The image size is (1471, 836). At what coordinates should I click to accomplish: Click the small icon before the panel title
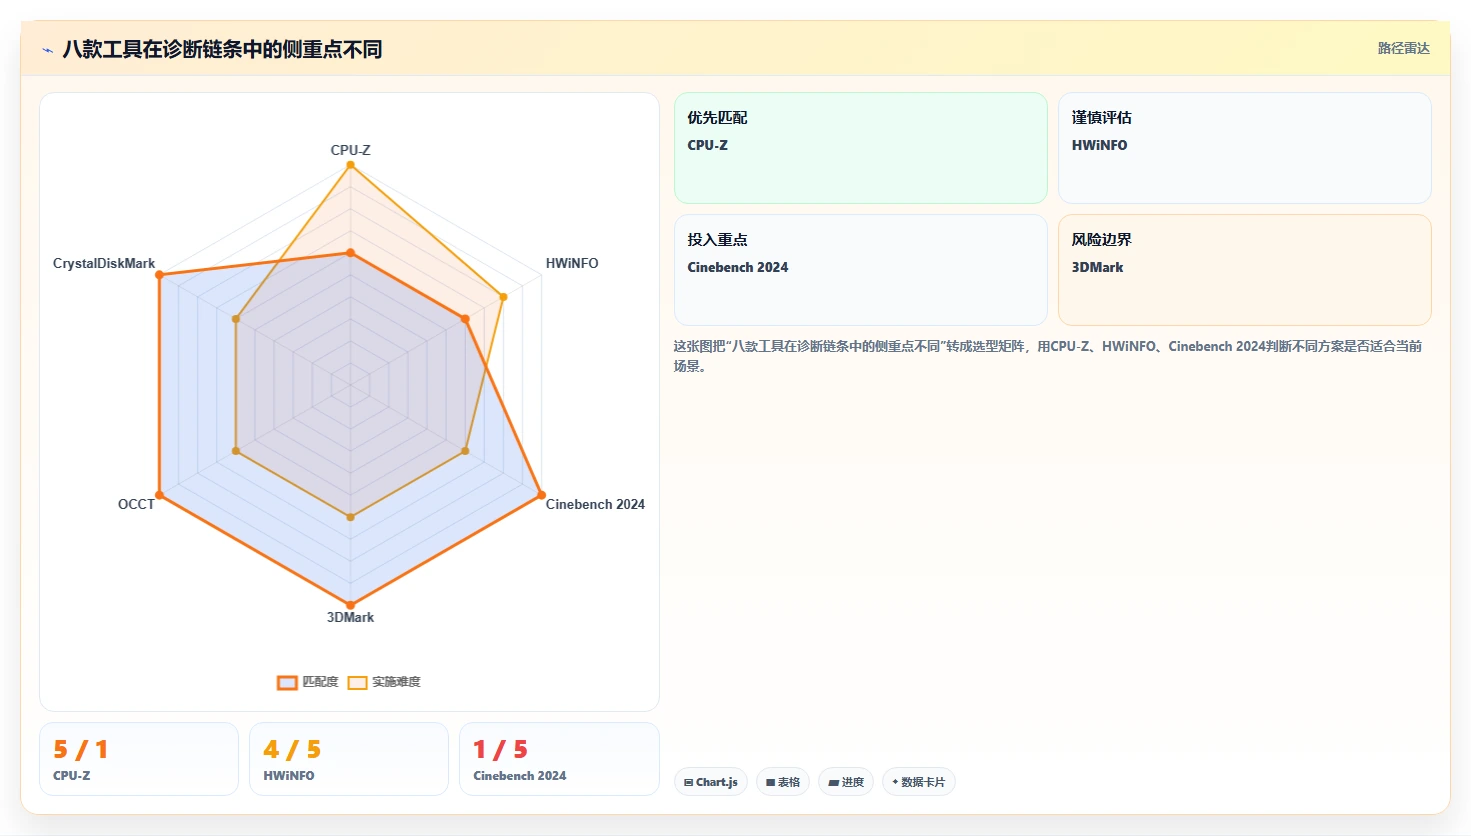pyautogui.click(x=47, y=50)
